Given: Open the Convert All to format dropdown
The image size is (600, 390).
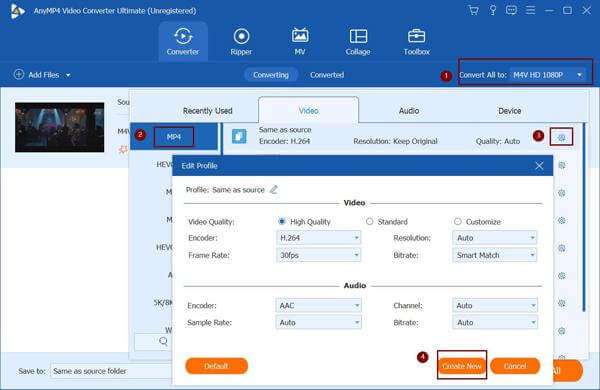Looking at the screenshot, I should click(x=547, y=75).
